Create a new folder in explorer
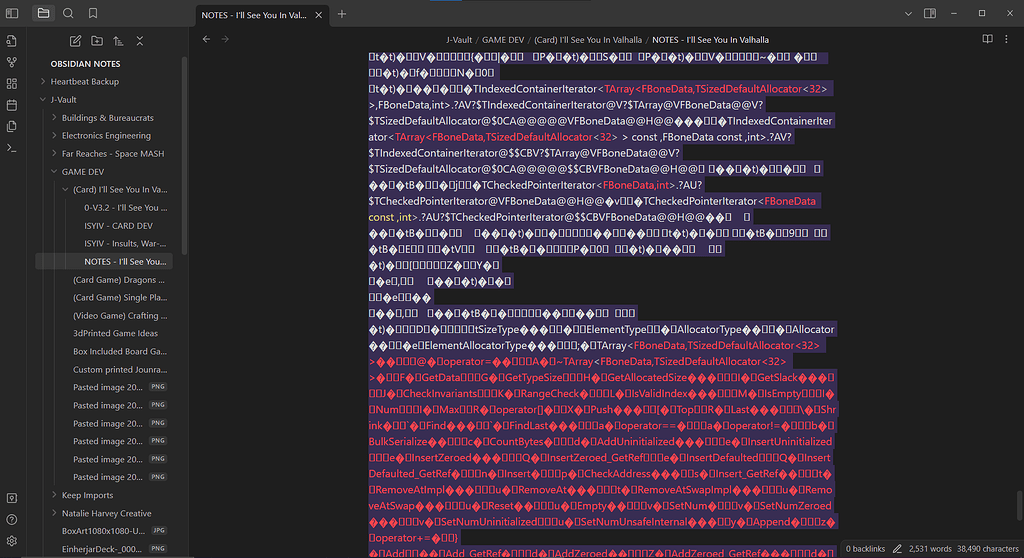 (x=97, y=41)
